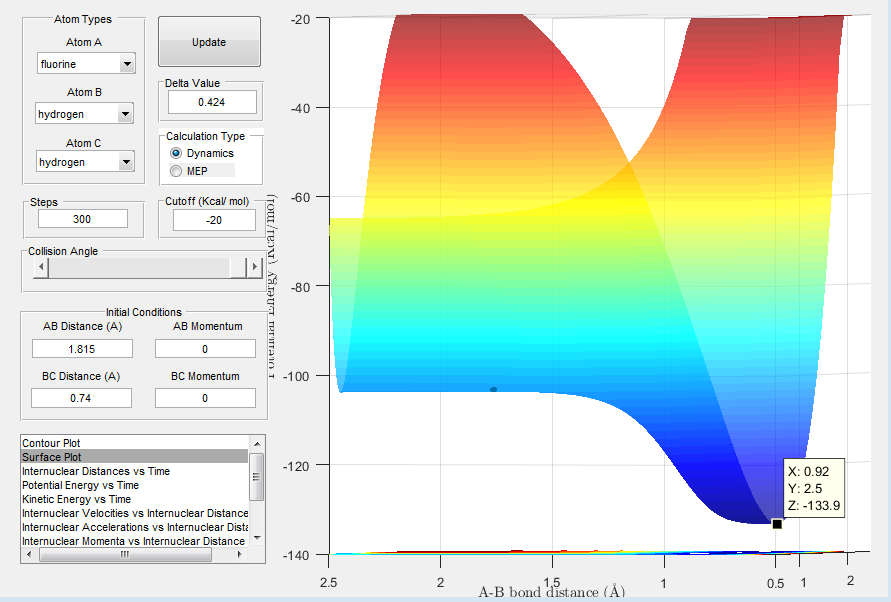Click the blue trajectory dot on the surface
The image size is (891, 602).
tap(493, 389)
